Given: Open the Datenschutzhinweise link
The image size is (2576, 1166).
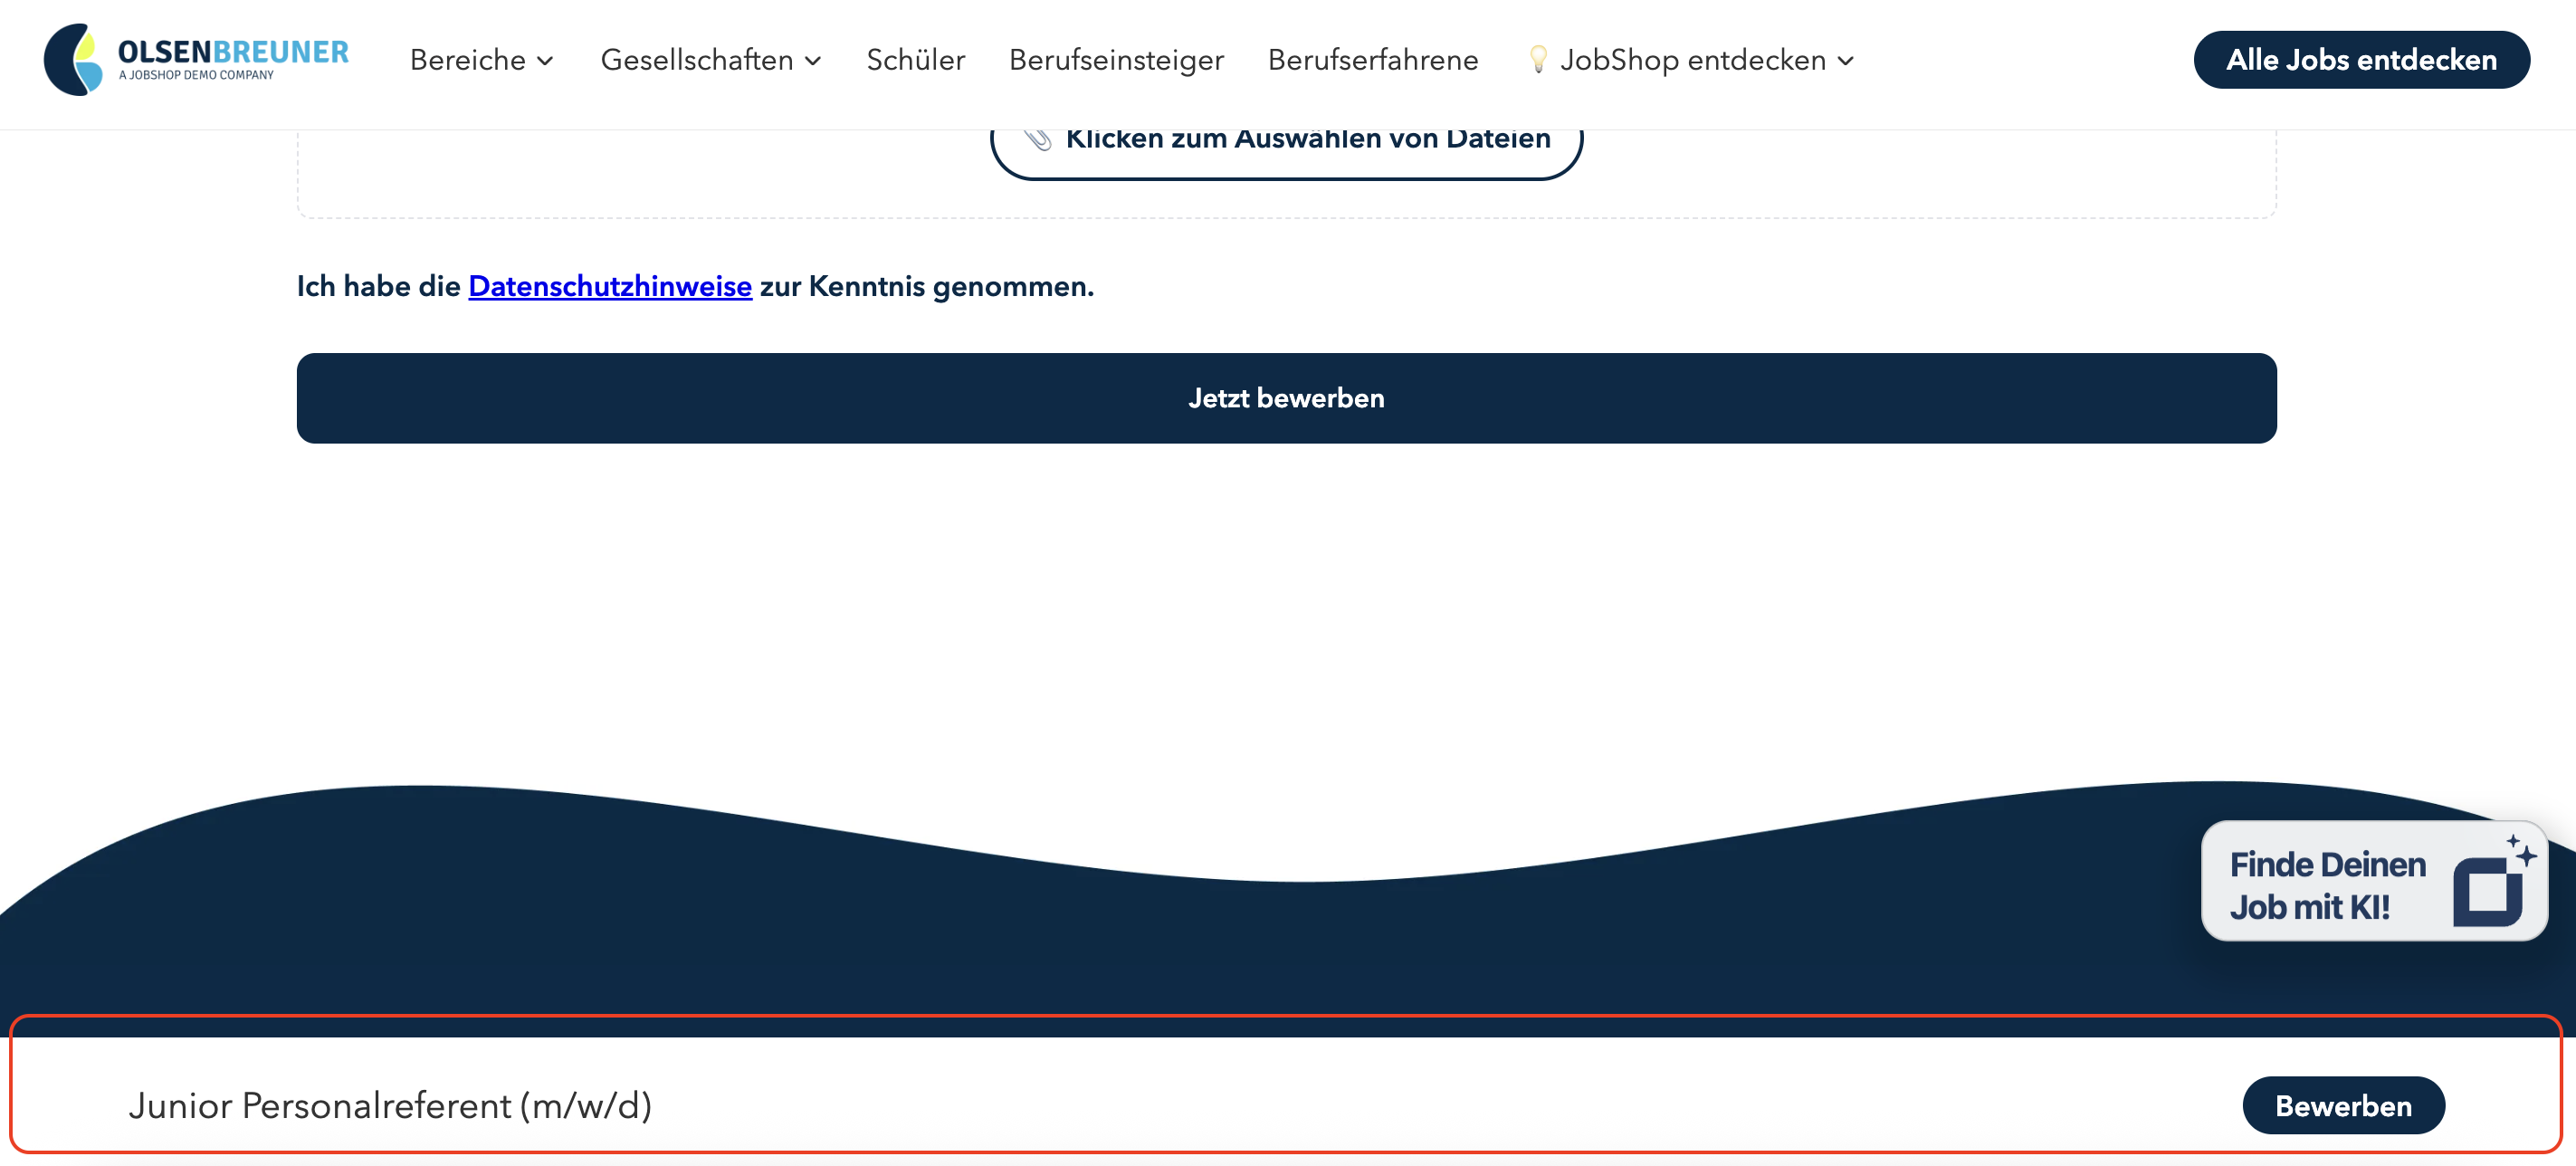Looking at the screenshot, I should click(609, 286).
